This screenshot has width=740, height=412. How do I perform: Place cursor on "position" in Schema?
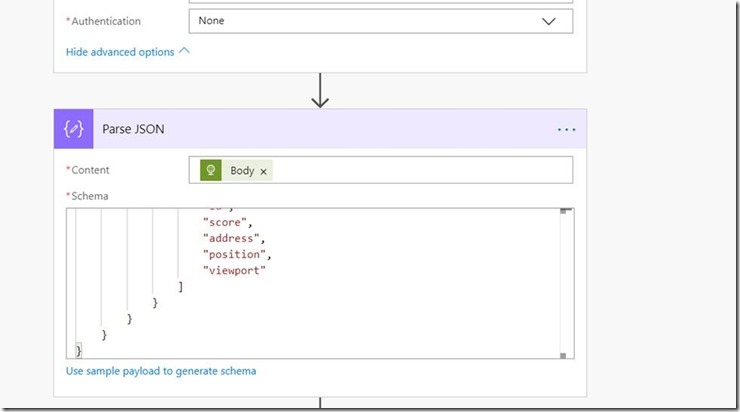tap(236, 254)
